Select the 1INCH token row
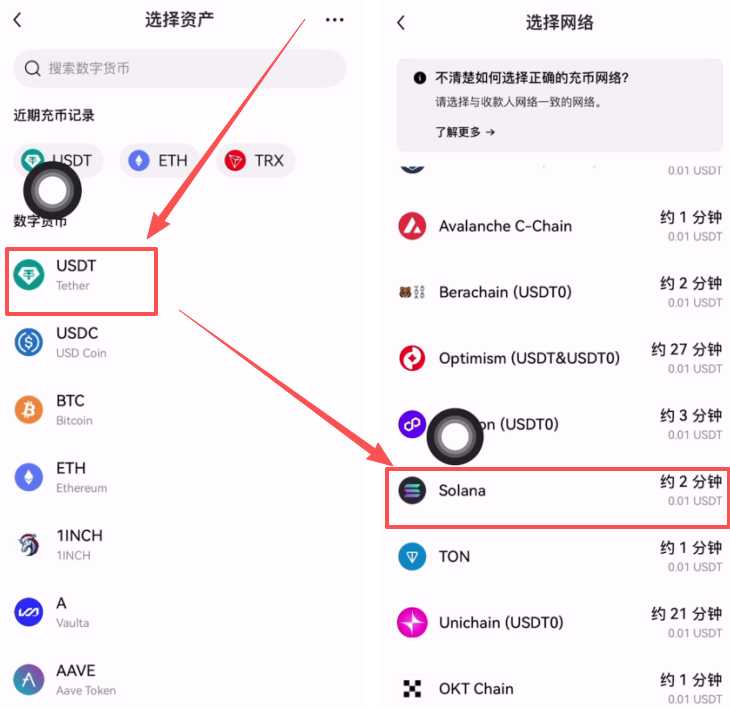This screenshot has width=730, height=709. point(179,545)
